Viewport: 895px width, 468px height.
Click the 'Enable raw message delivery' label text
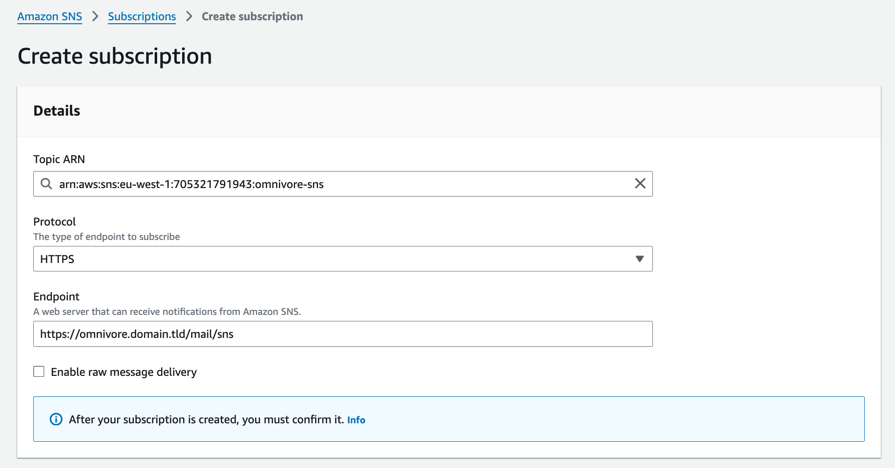123,372
